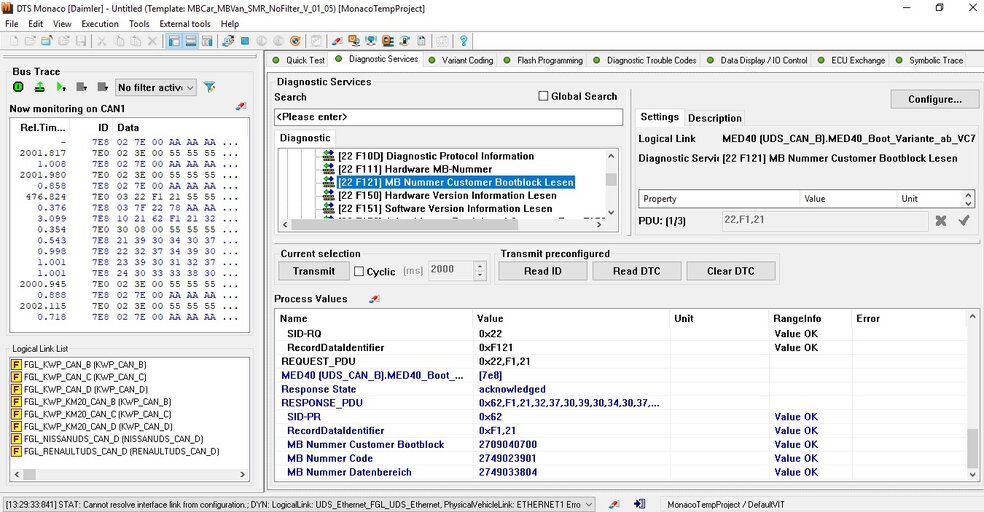
Task: Click the Read ID button
Action: (543, 271)
